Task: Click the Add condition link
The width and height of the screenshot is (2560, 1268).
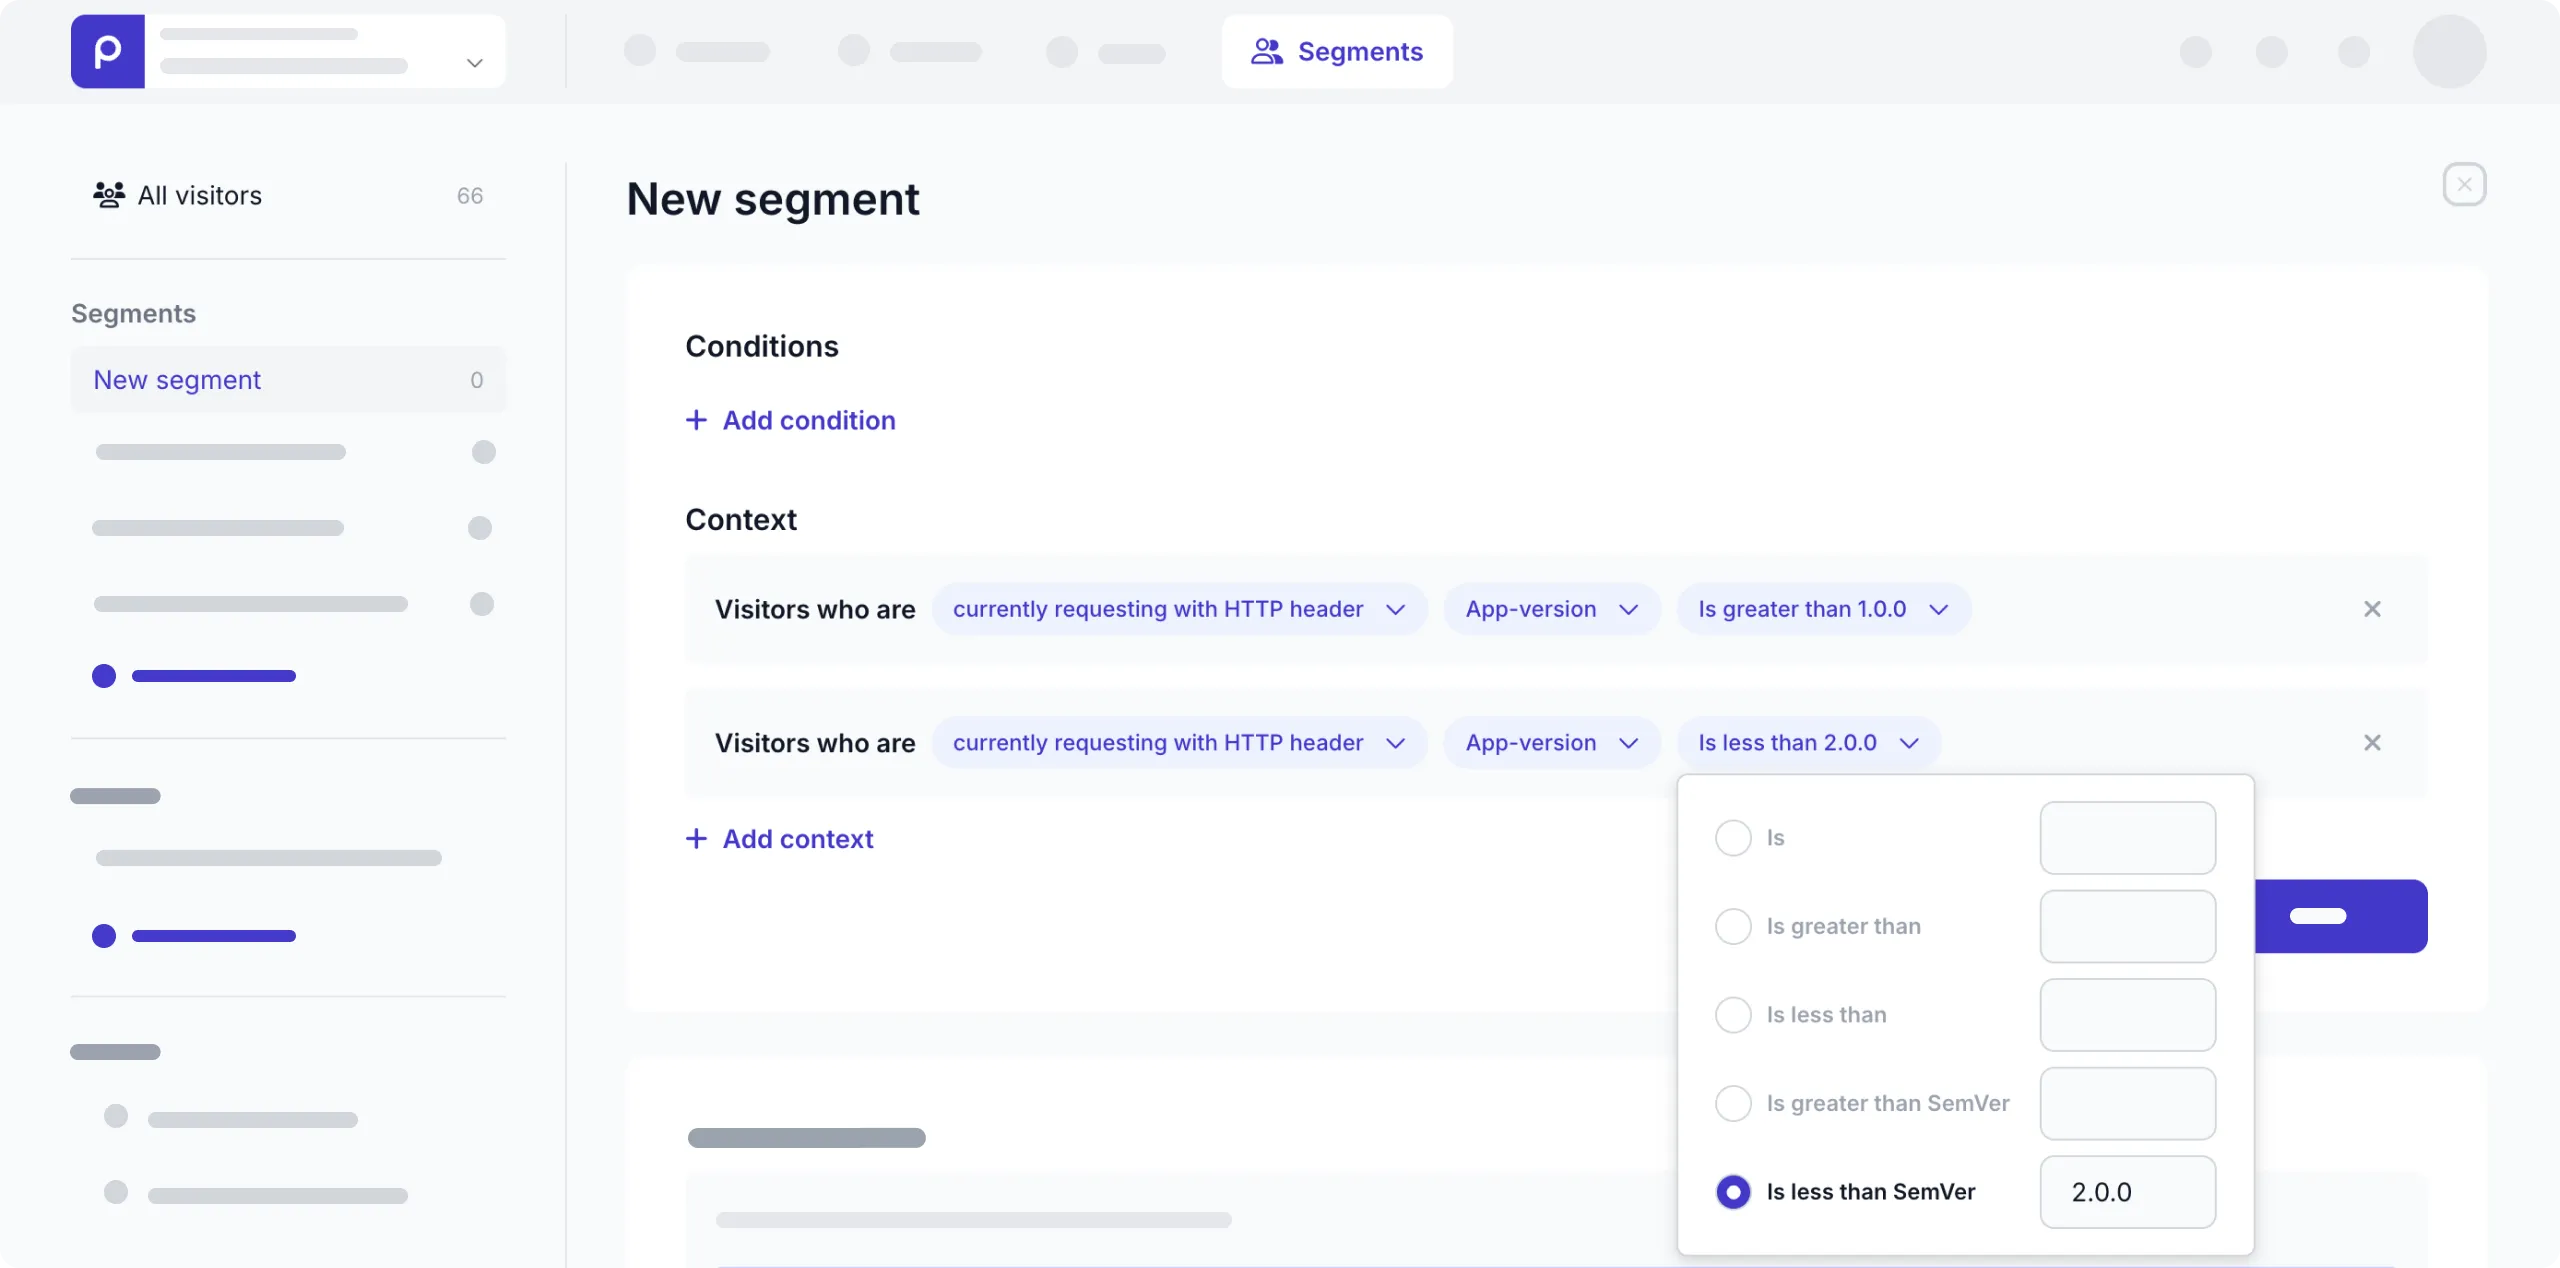Action: pyautogui.click(x=809, y=420)
